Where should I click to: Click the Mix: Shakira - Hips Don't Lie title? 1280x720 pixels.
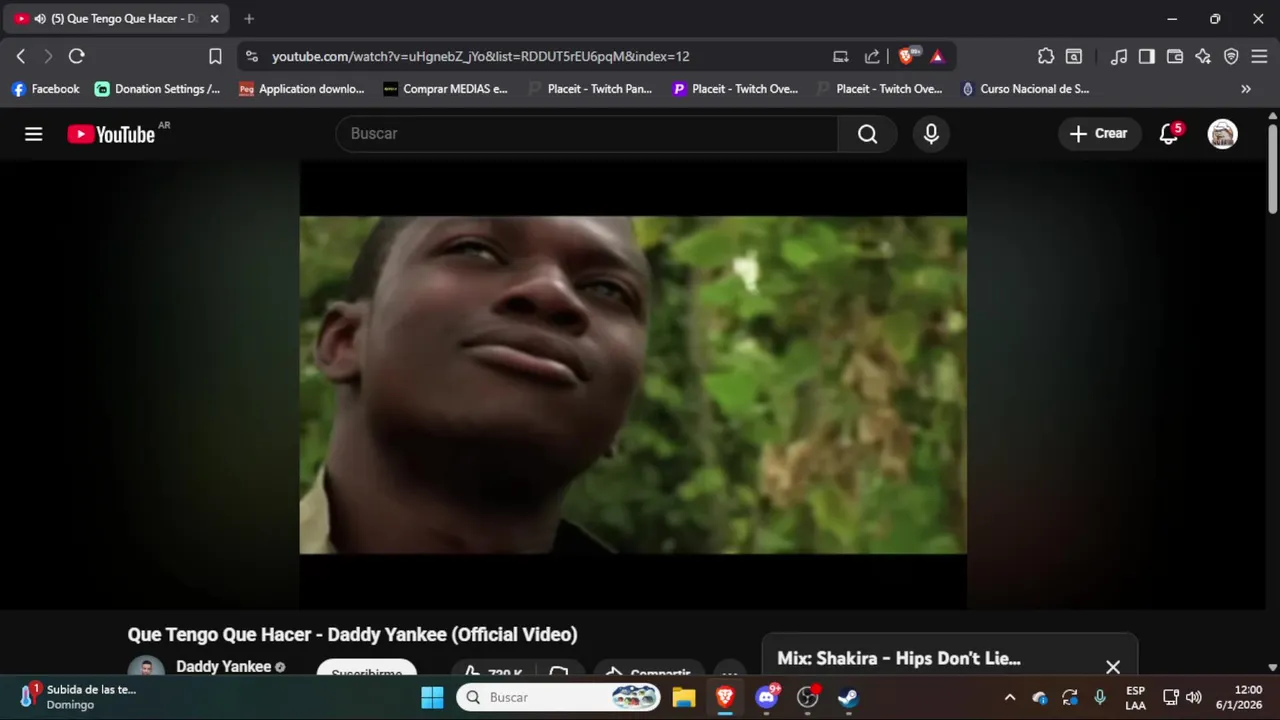[899, 659]
